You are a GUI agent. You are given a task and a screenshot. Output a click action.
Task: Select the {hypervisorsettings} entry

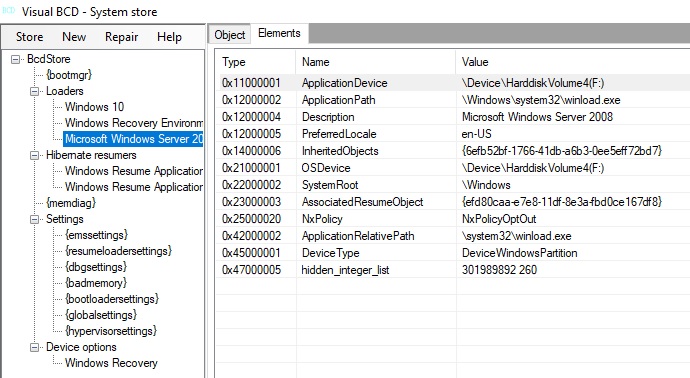pyautogui.click(x=111, y=331)
